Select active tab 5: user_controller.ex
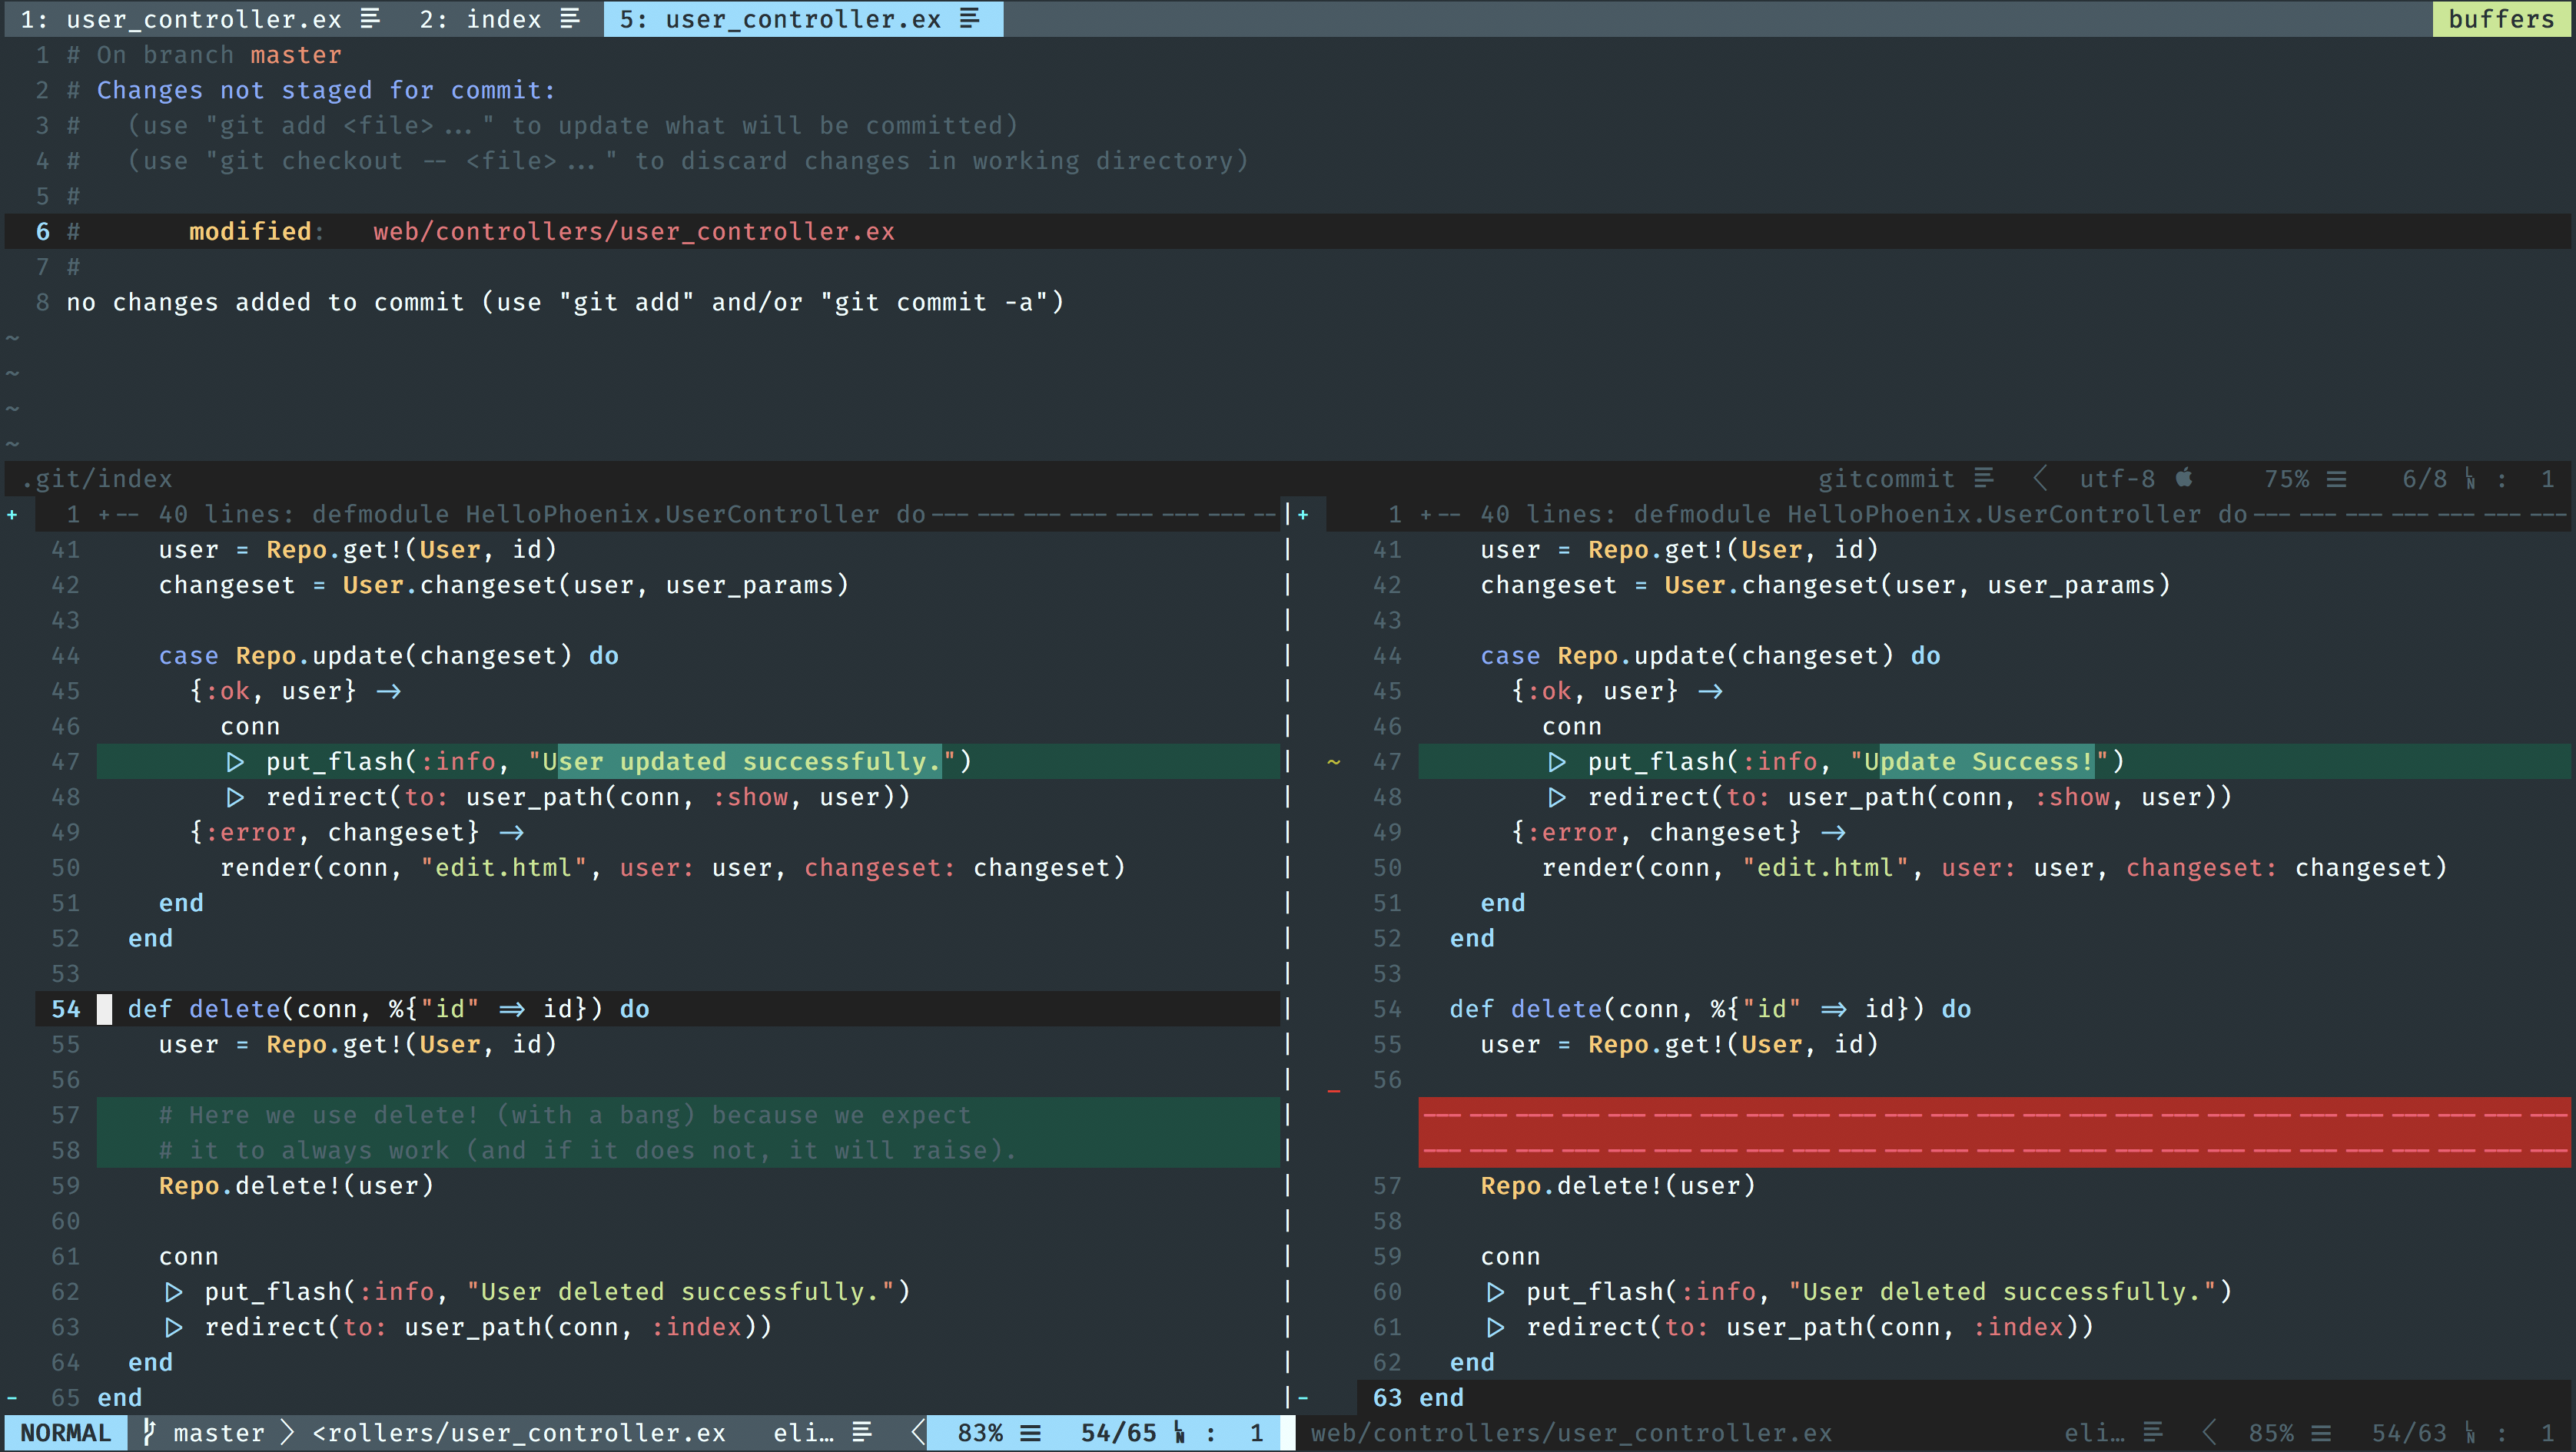2576x1452 pixels. pyautogui.click(x=802, y=19)
